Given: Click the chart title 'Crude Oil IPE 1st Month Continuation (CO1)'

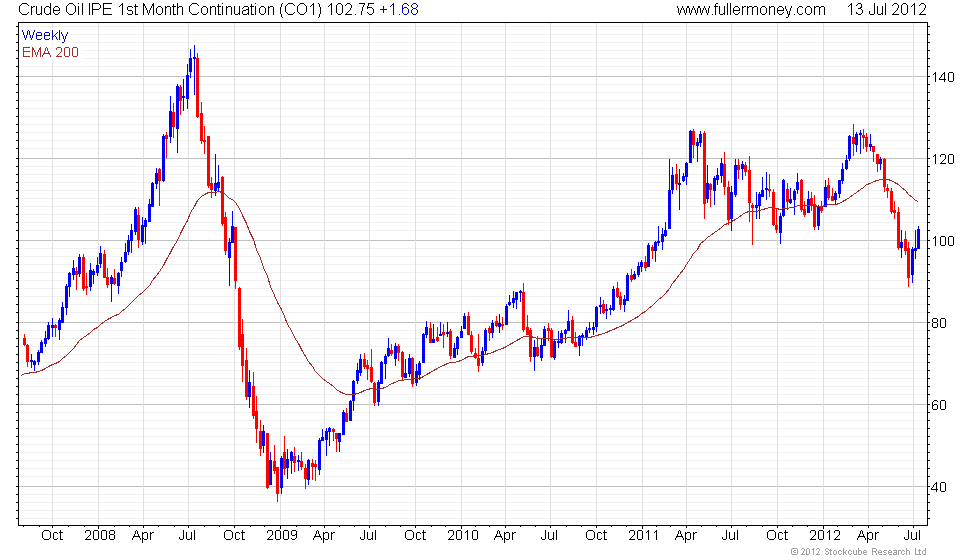Looking at the screenshot, I should 170,9.
